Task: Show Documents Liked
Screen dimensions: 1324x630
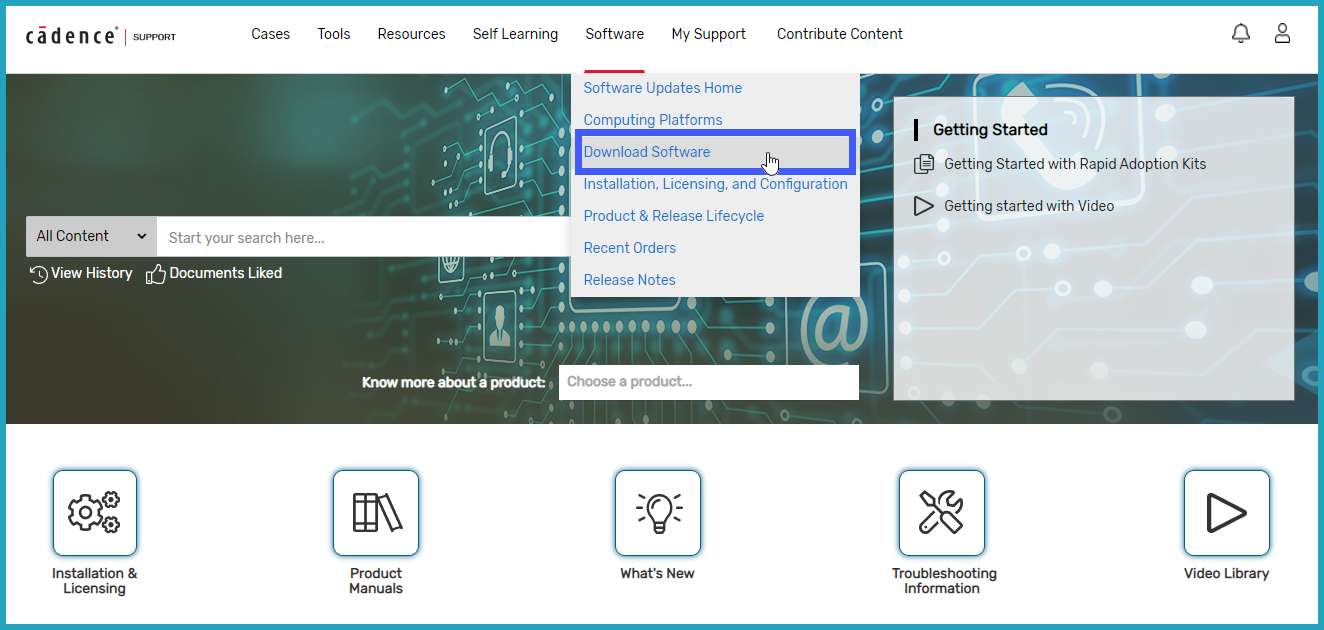Action: (214, 273)
